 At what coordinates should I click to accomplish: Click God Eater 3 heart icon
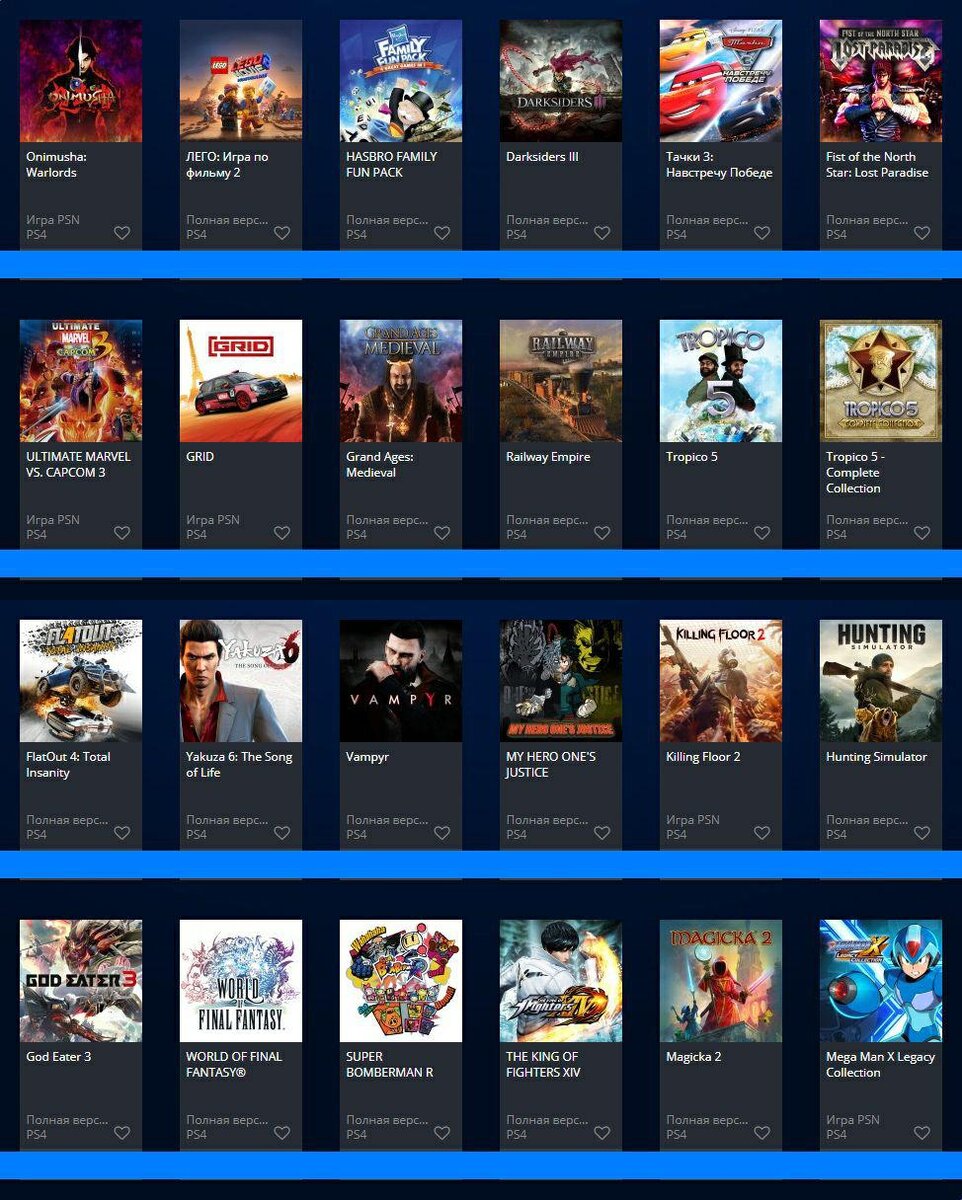(122, 1133)
